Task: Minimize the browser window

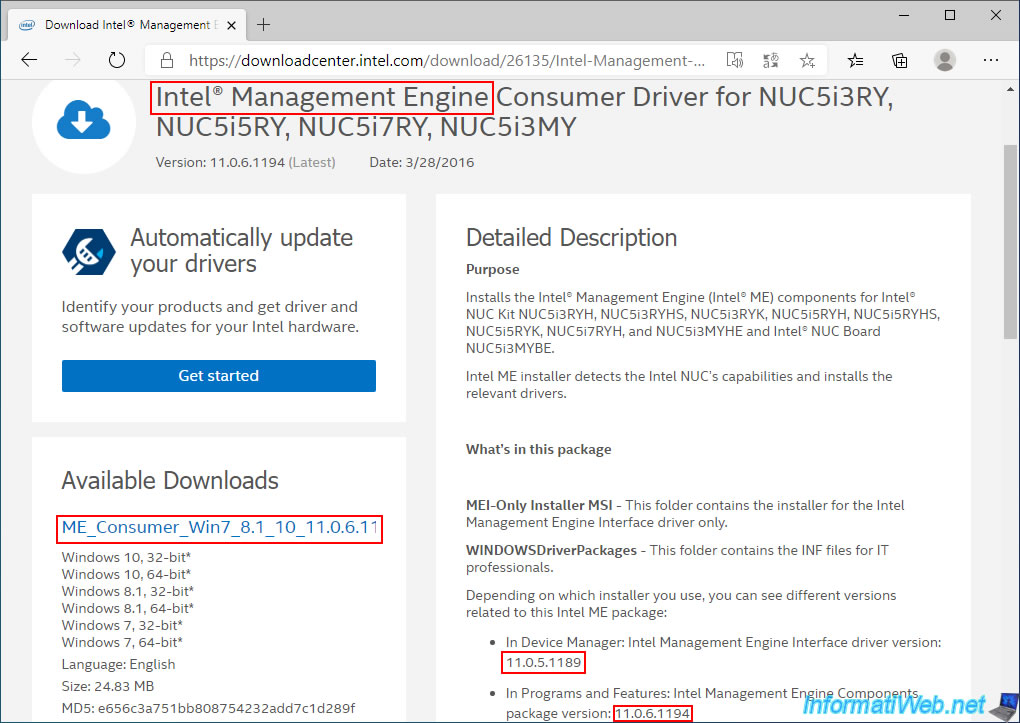Action: pos(904,15)
